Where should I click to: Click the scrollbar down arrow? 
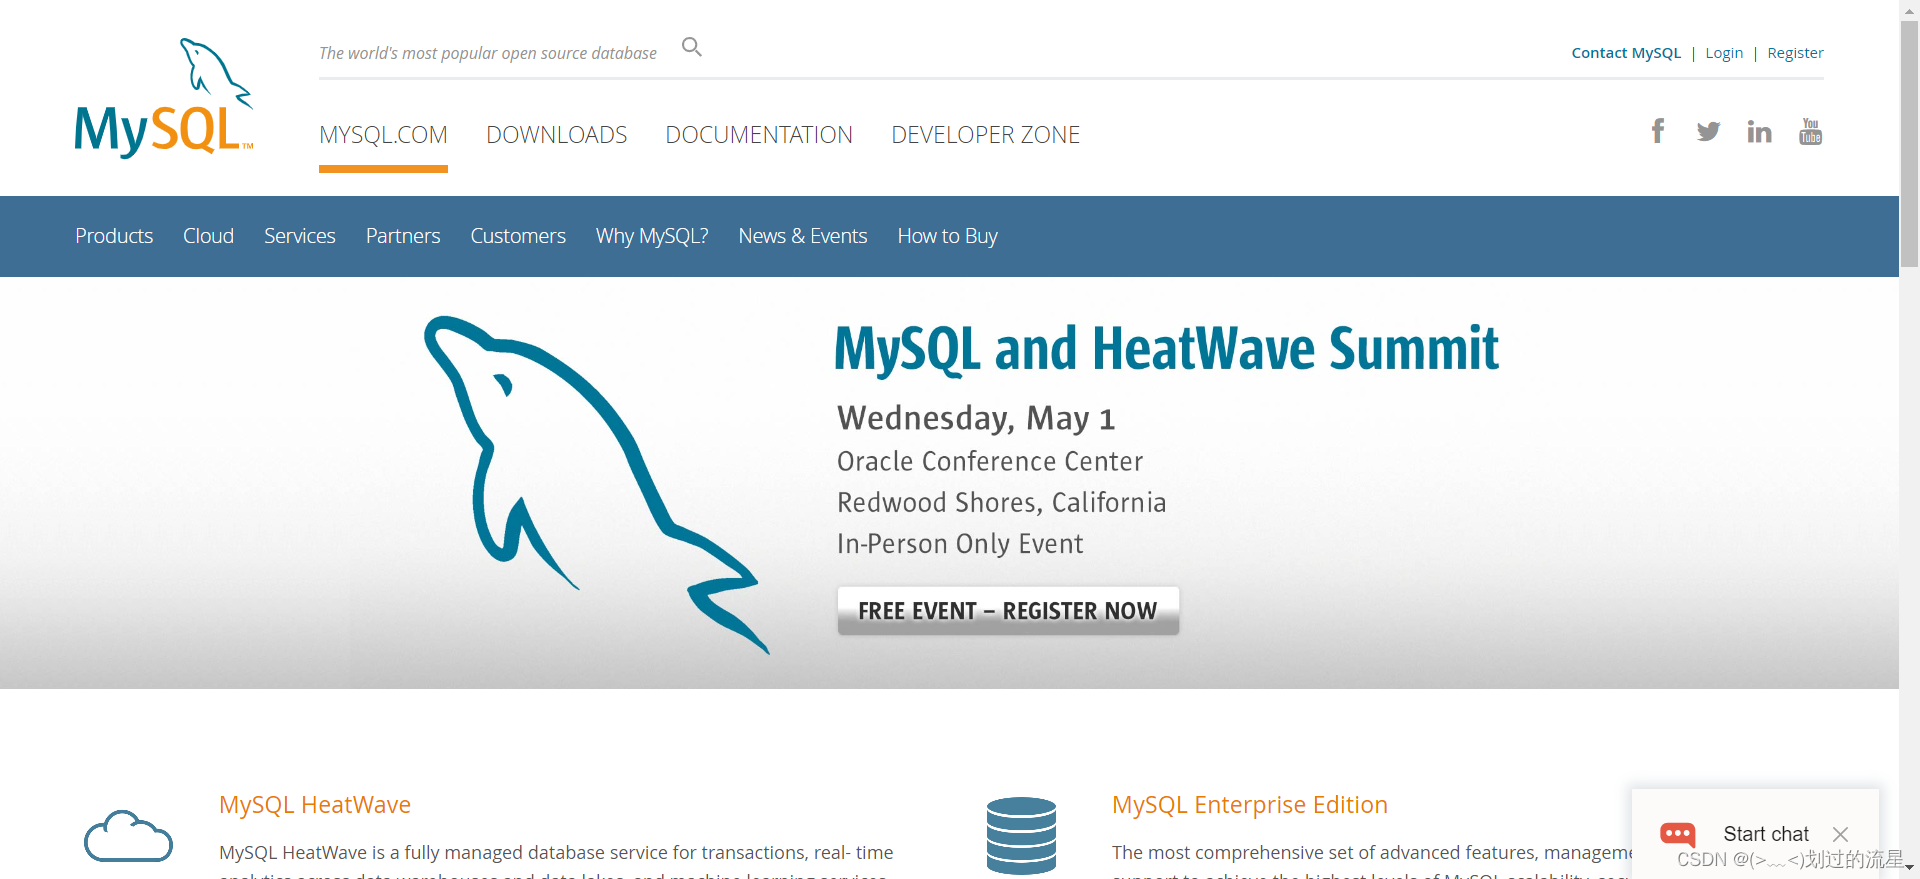(1909, 869)
